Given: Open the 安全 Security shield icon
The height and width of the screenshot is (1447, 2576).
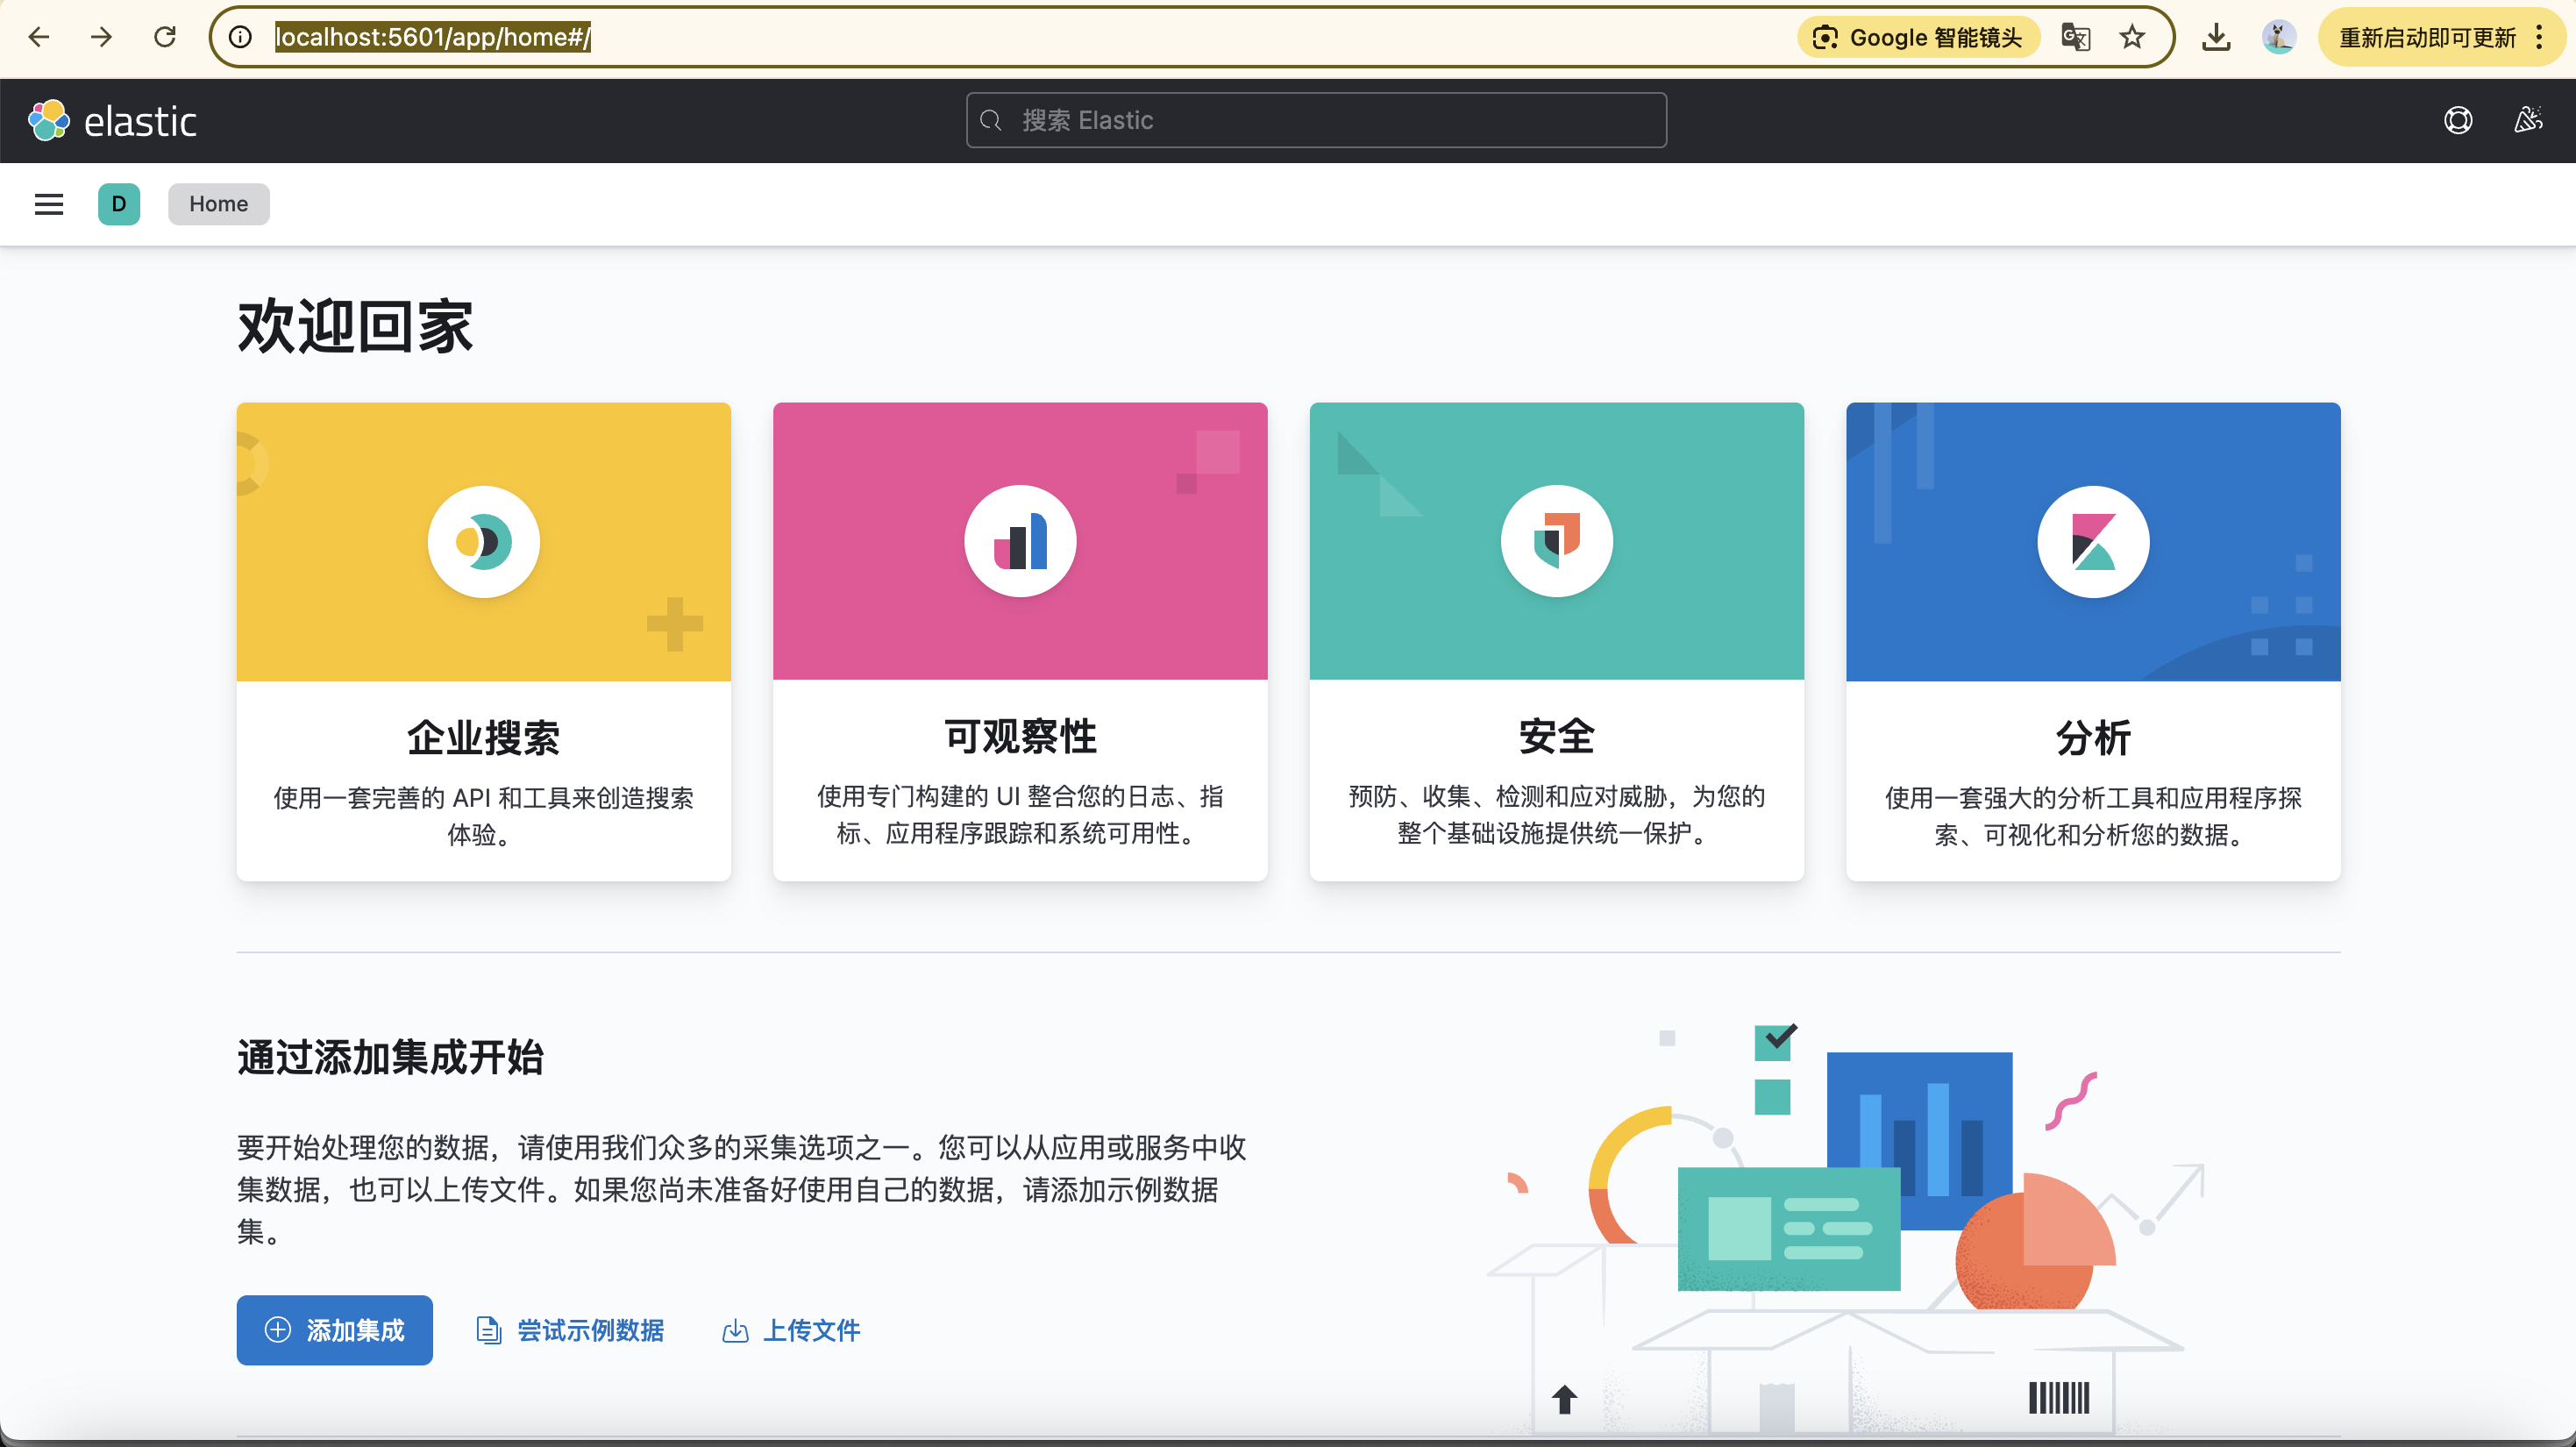Looking at the screenshot, I should pyautogui.click(x=1556, y=541).
